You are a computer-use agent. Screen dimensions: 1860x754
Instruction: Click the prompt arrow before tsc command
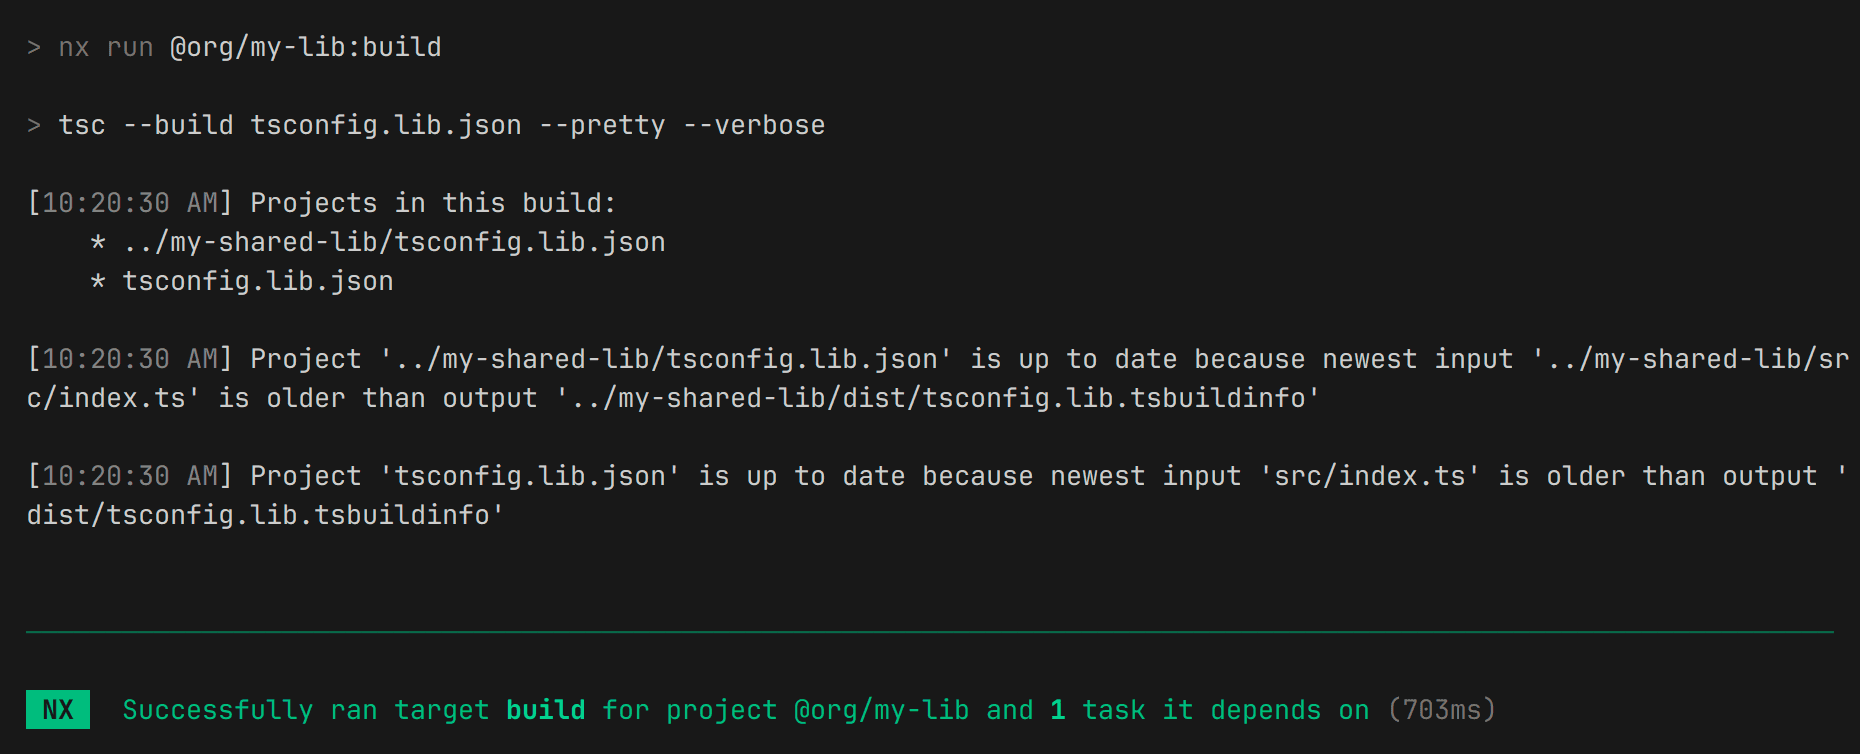click(34, 125)
